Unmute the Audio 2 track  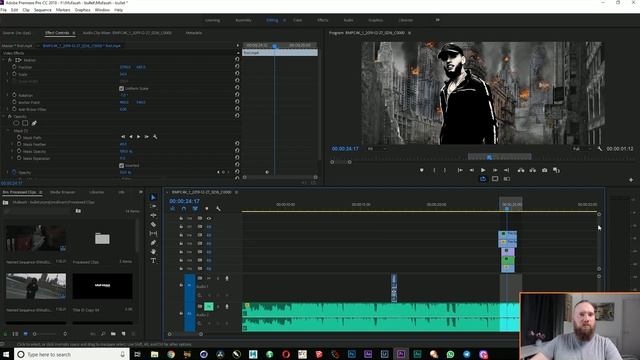coord(209,306)
